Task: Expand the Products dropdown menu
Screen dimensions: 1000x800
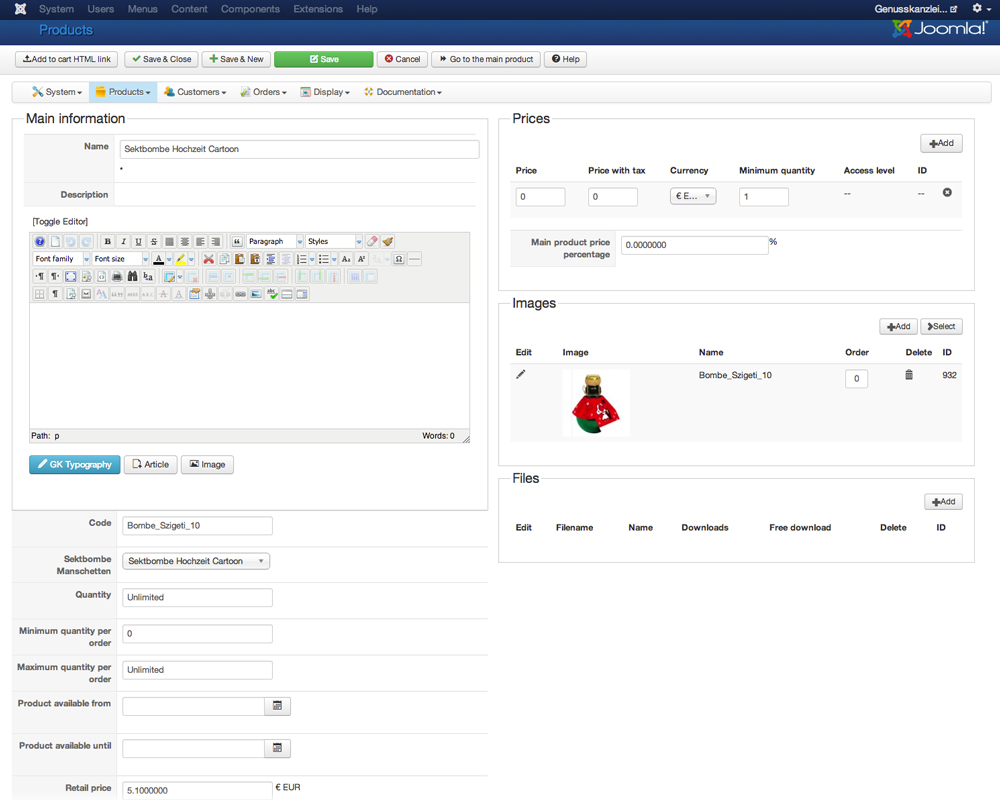Action: click(123, 92)
